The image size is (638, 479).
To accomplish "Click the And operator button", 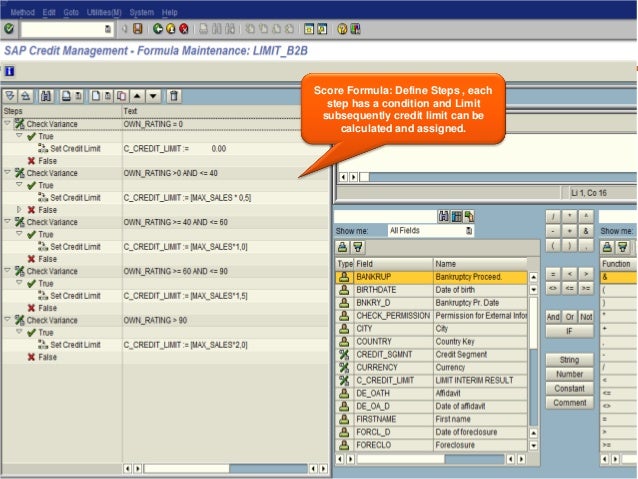I will point(553,317).
